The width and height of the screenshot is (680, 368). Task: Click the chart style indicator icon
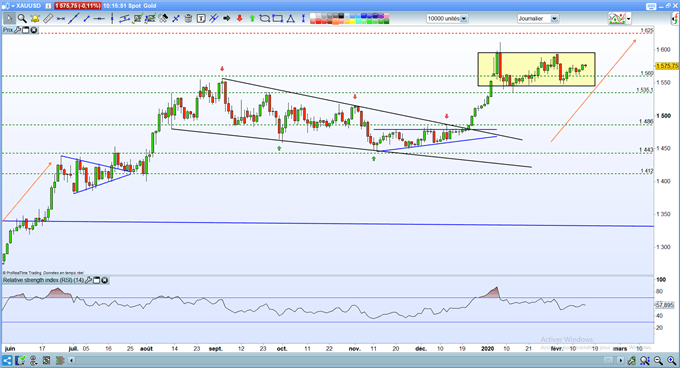617,19
